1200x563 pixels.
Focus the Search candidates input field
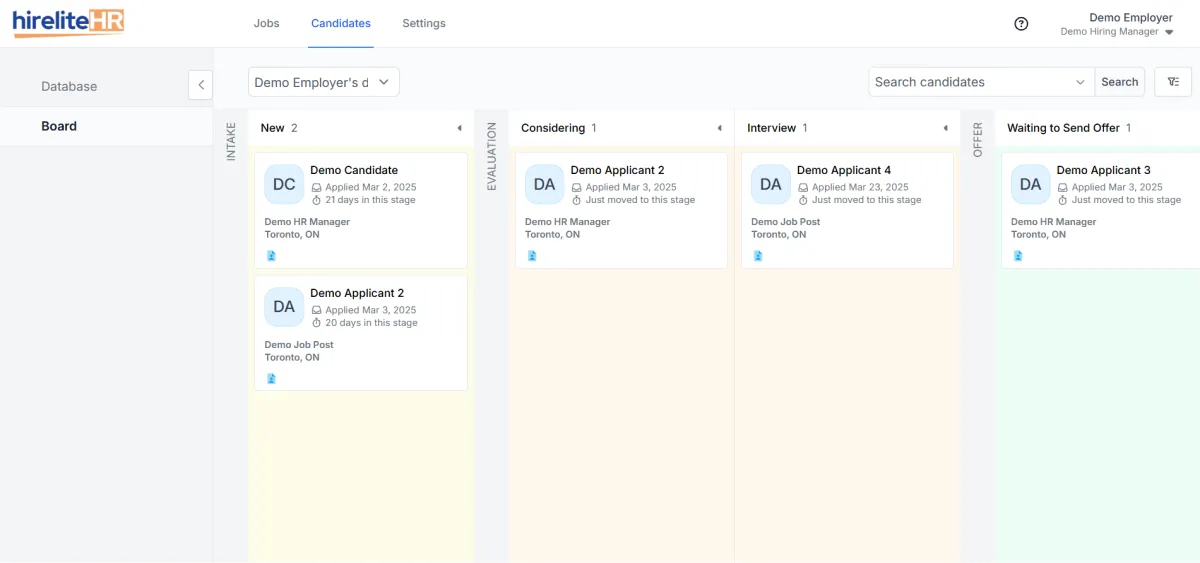(x=970, y=82)
